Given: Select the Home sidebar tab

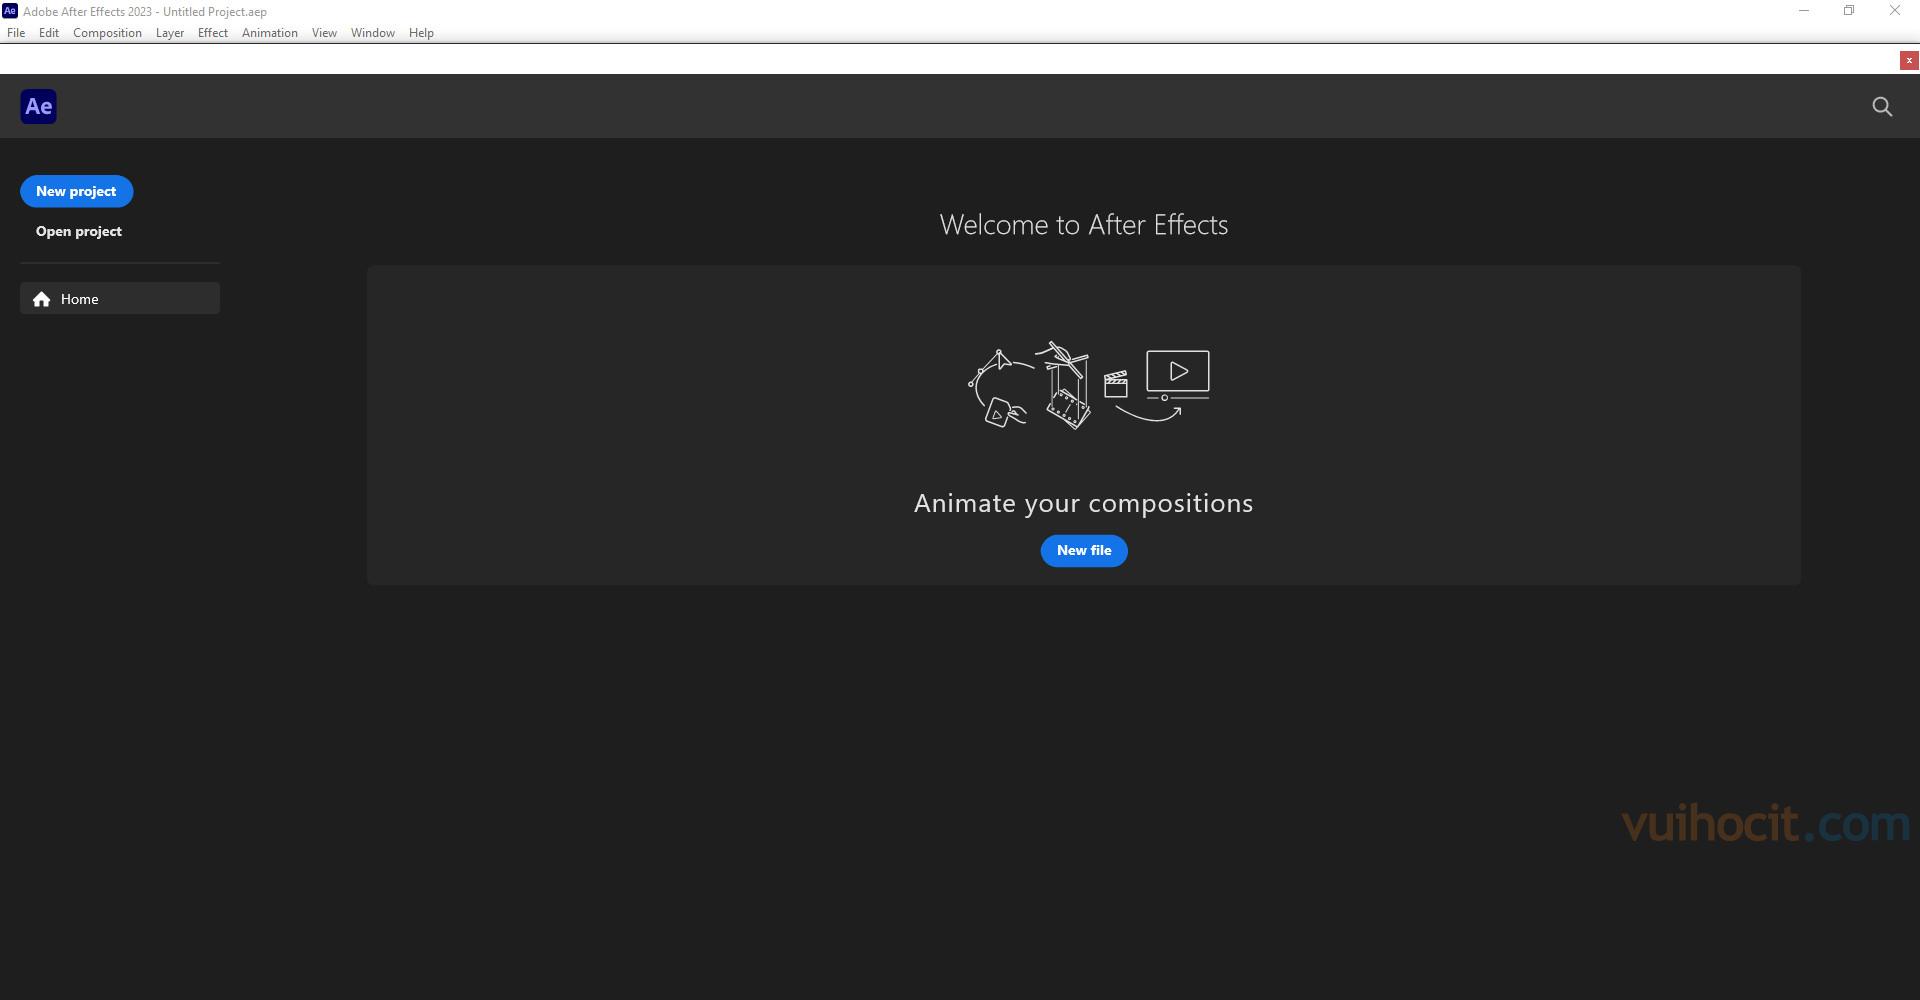Looking at the screenshot, I should point(120,298).
